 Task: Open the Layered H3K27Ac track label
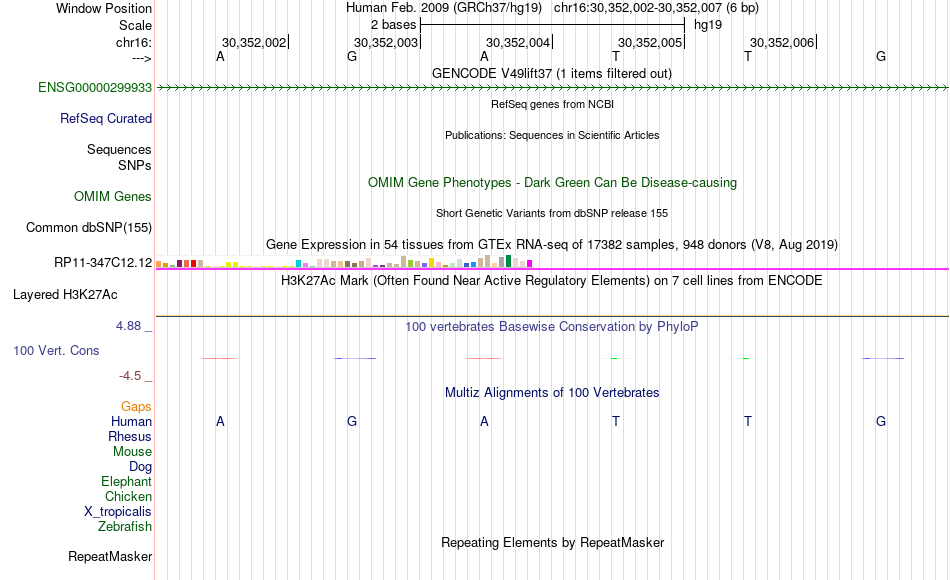click(x=65, y=295)
